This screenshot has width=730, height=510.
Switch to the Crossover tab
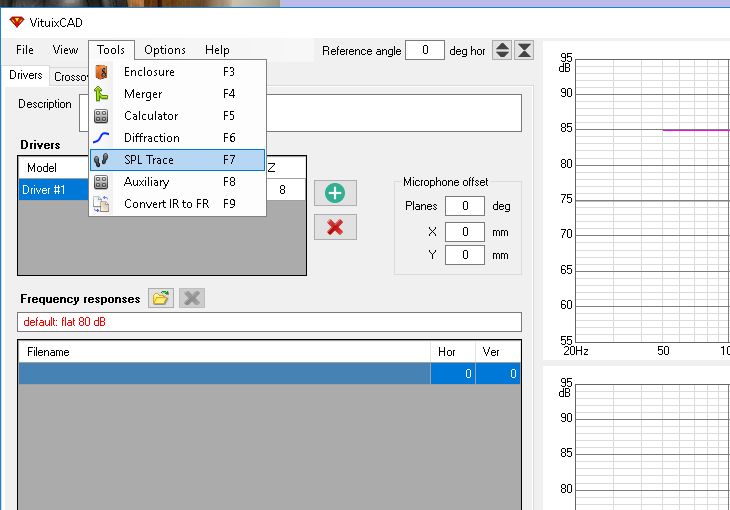[70, 77]
